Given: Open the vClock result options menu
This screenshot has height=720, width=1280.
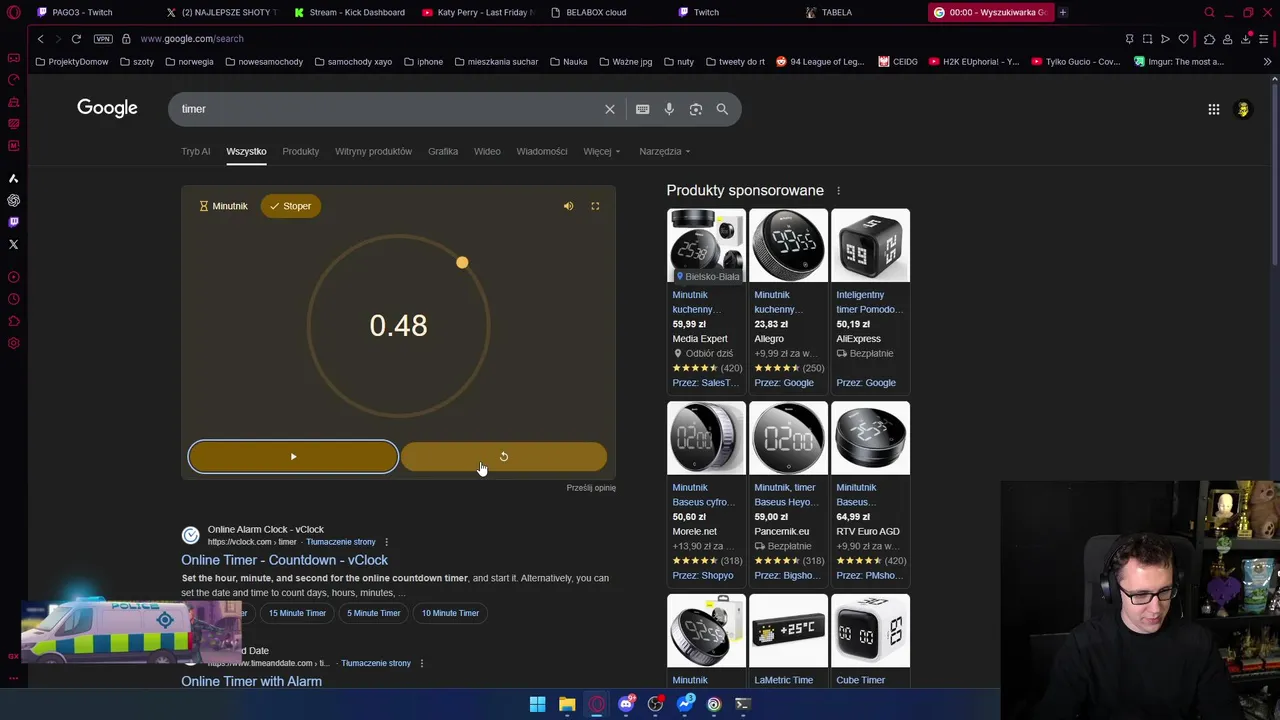Looking at the screenshot, I should [386, 542].
